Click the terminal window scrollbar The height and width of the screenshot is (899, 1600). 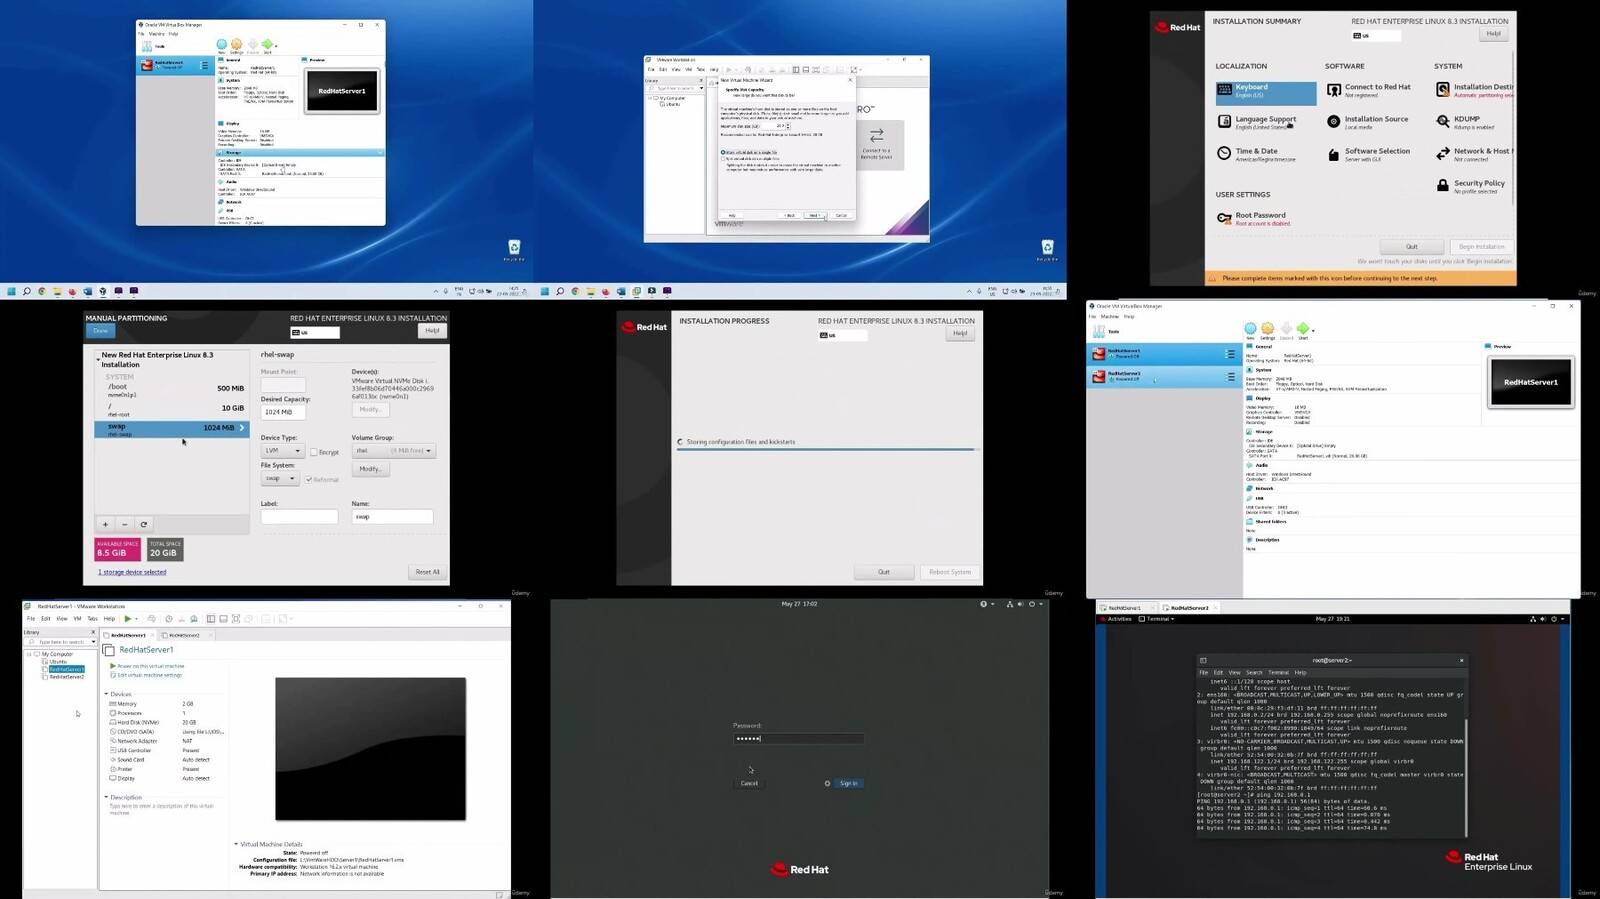point(1465,778)
